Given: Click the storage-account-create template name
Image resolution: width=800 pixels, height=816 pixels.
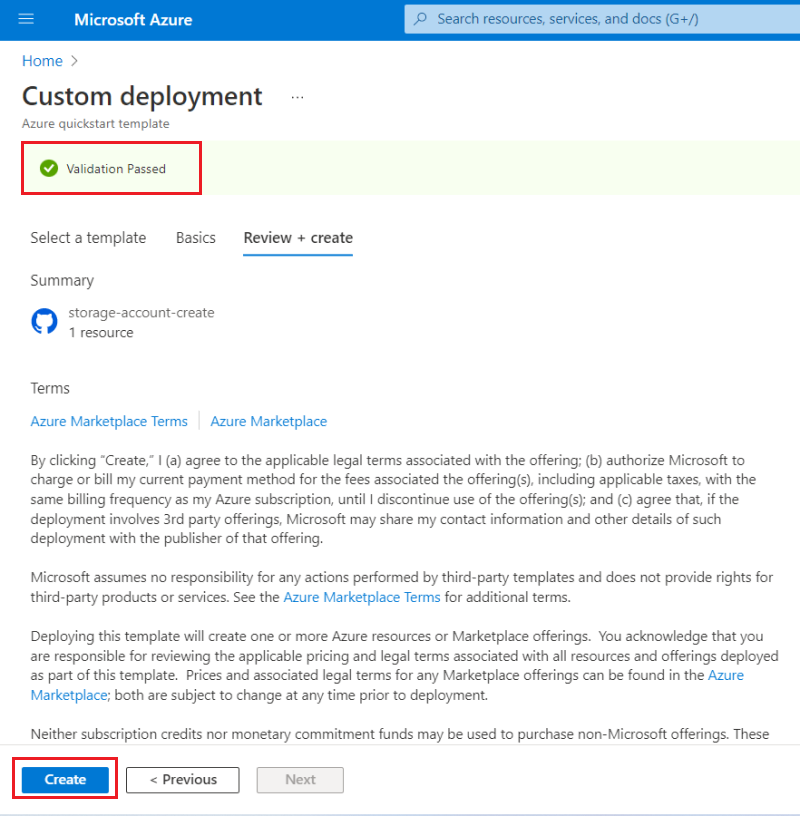Looking at the screenshot, I should click(141, 312).
